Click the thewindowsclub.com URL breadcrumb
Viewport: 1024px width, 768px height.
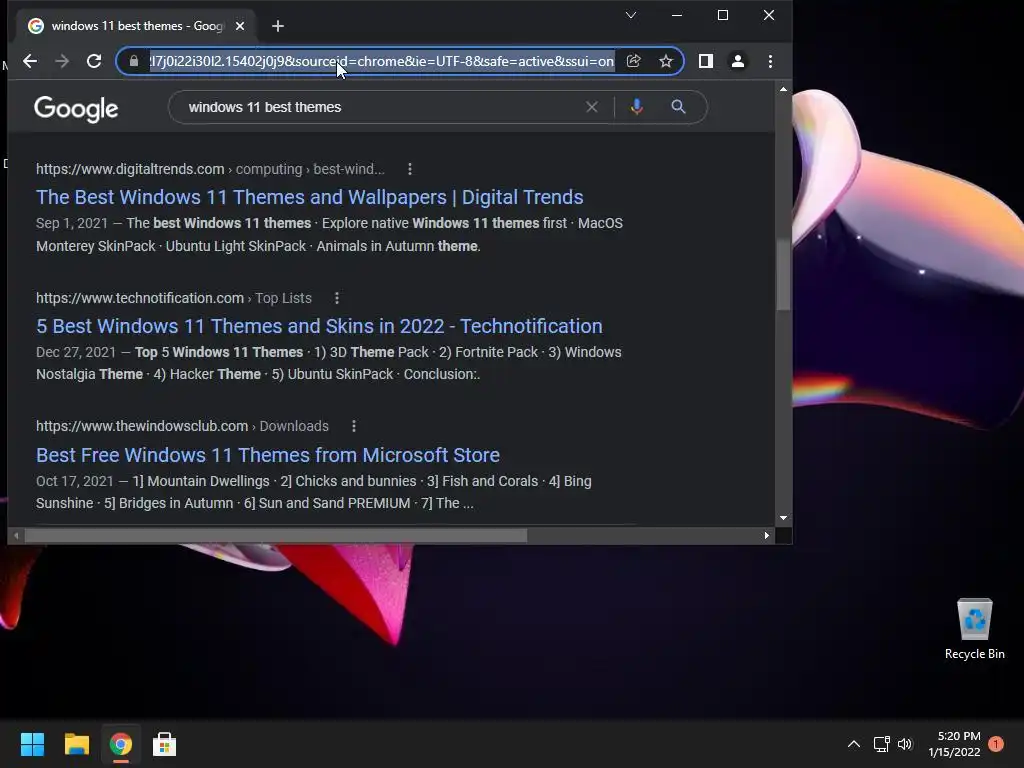coord(182,426)
